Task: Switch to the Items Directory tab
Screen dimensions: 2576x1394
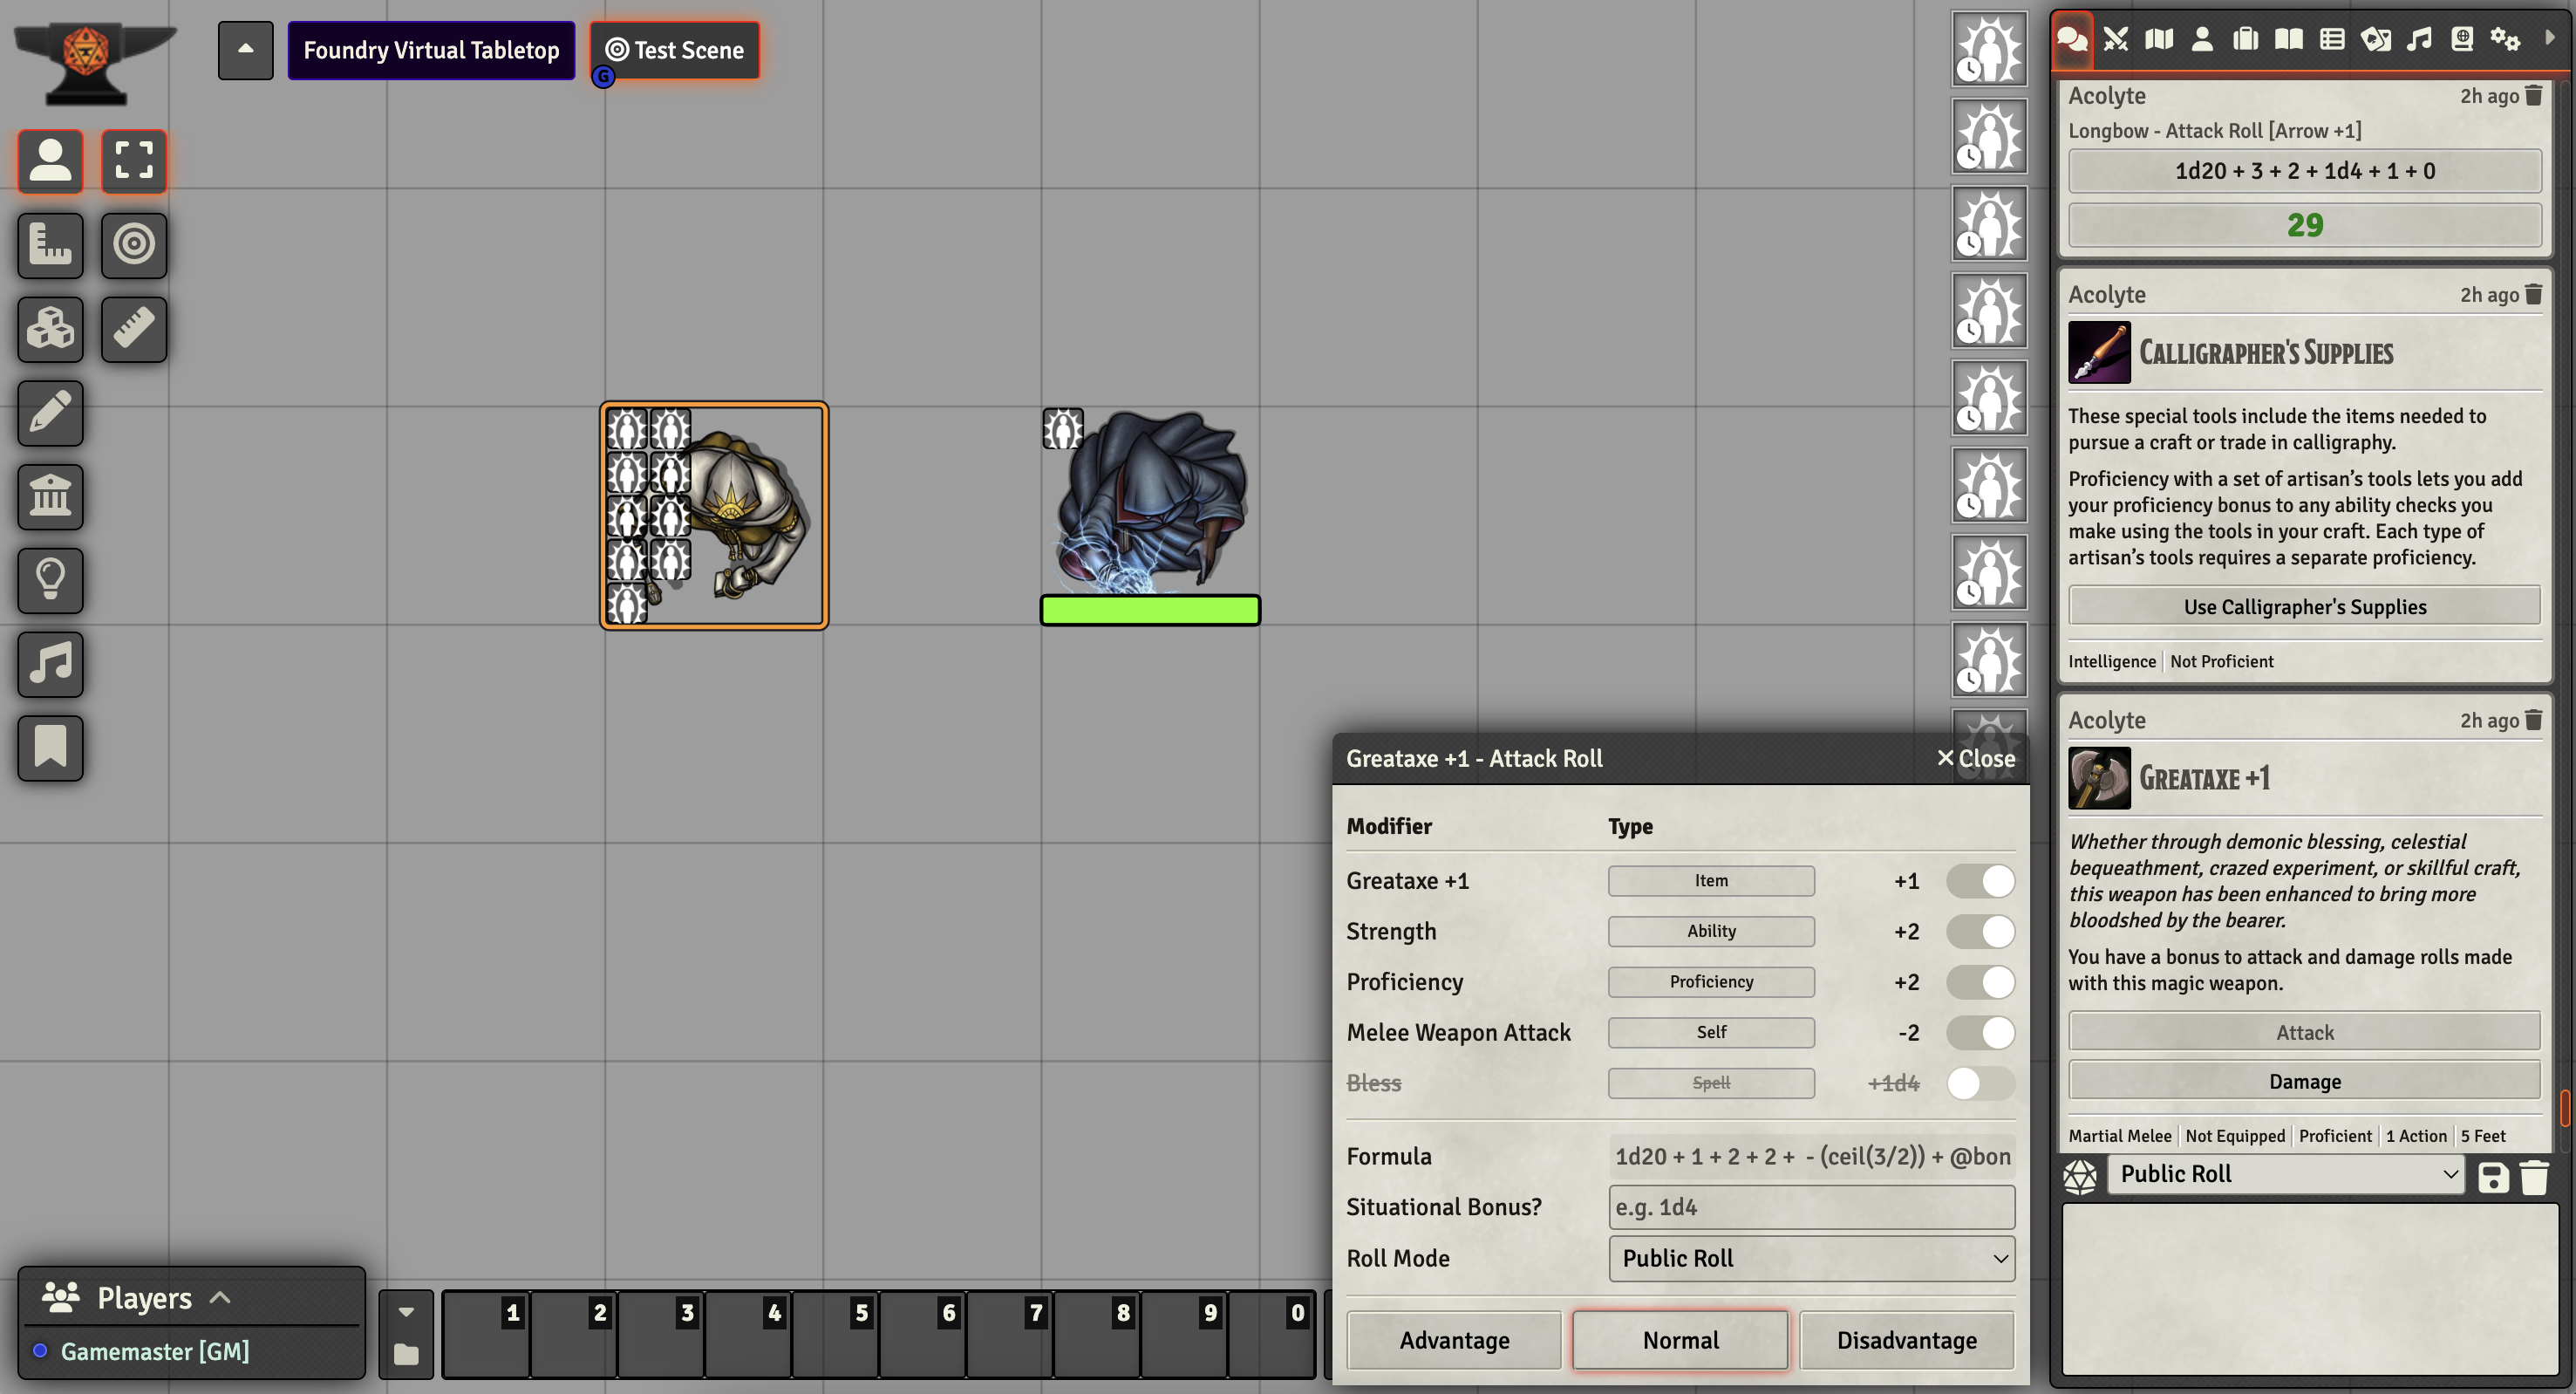Action: (x=2246, y=39)
